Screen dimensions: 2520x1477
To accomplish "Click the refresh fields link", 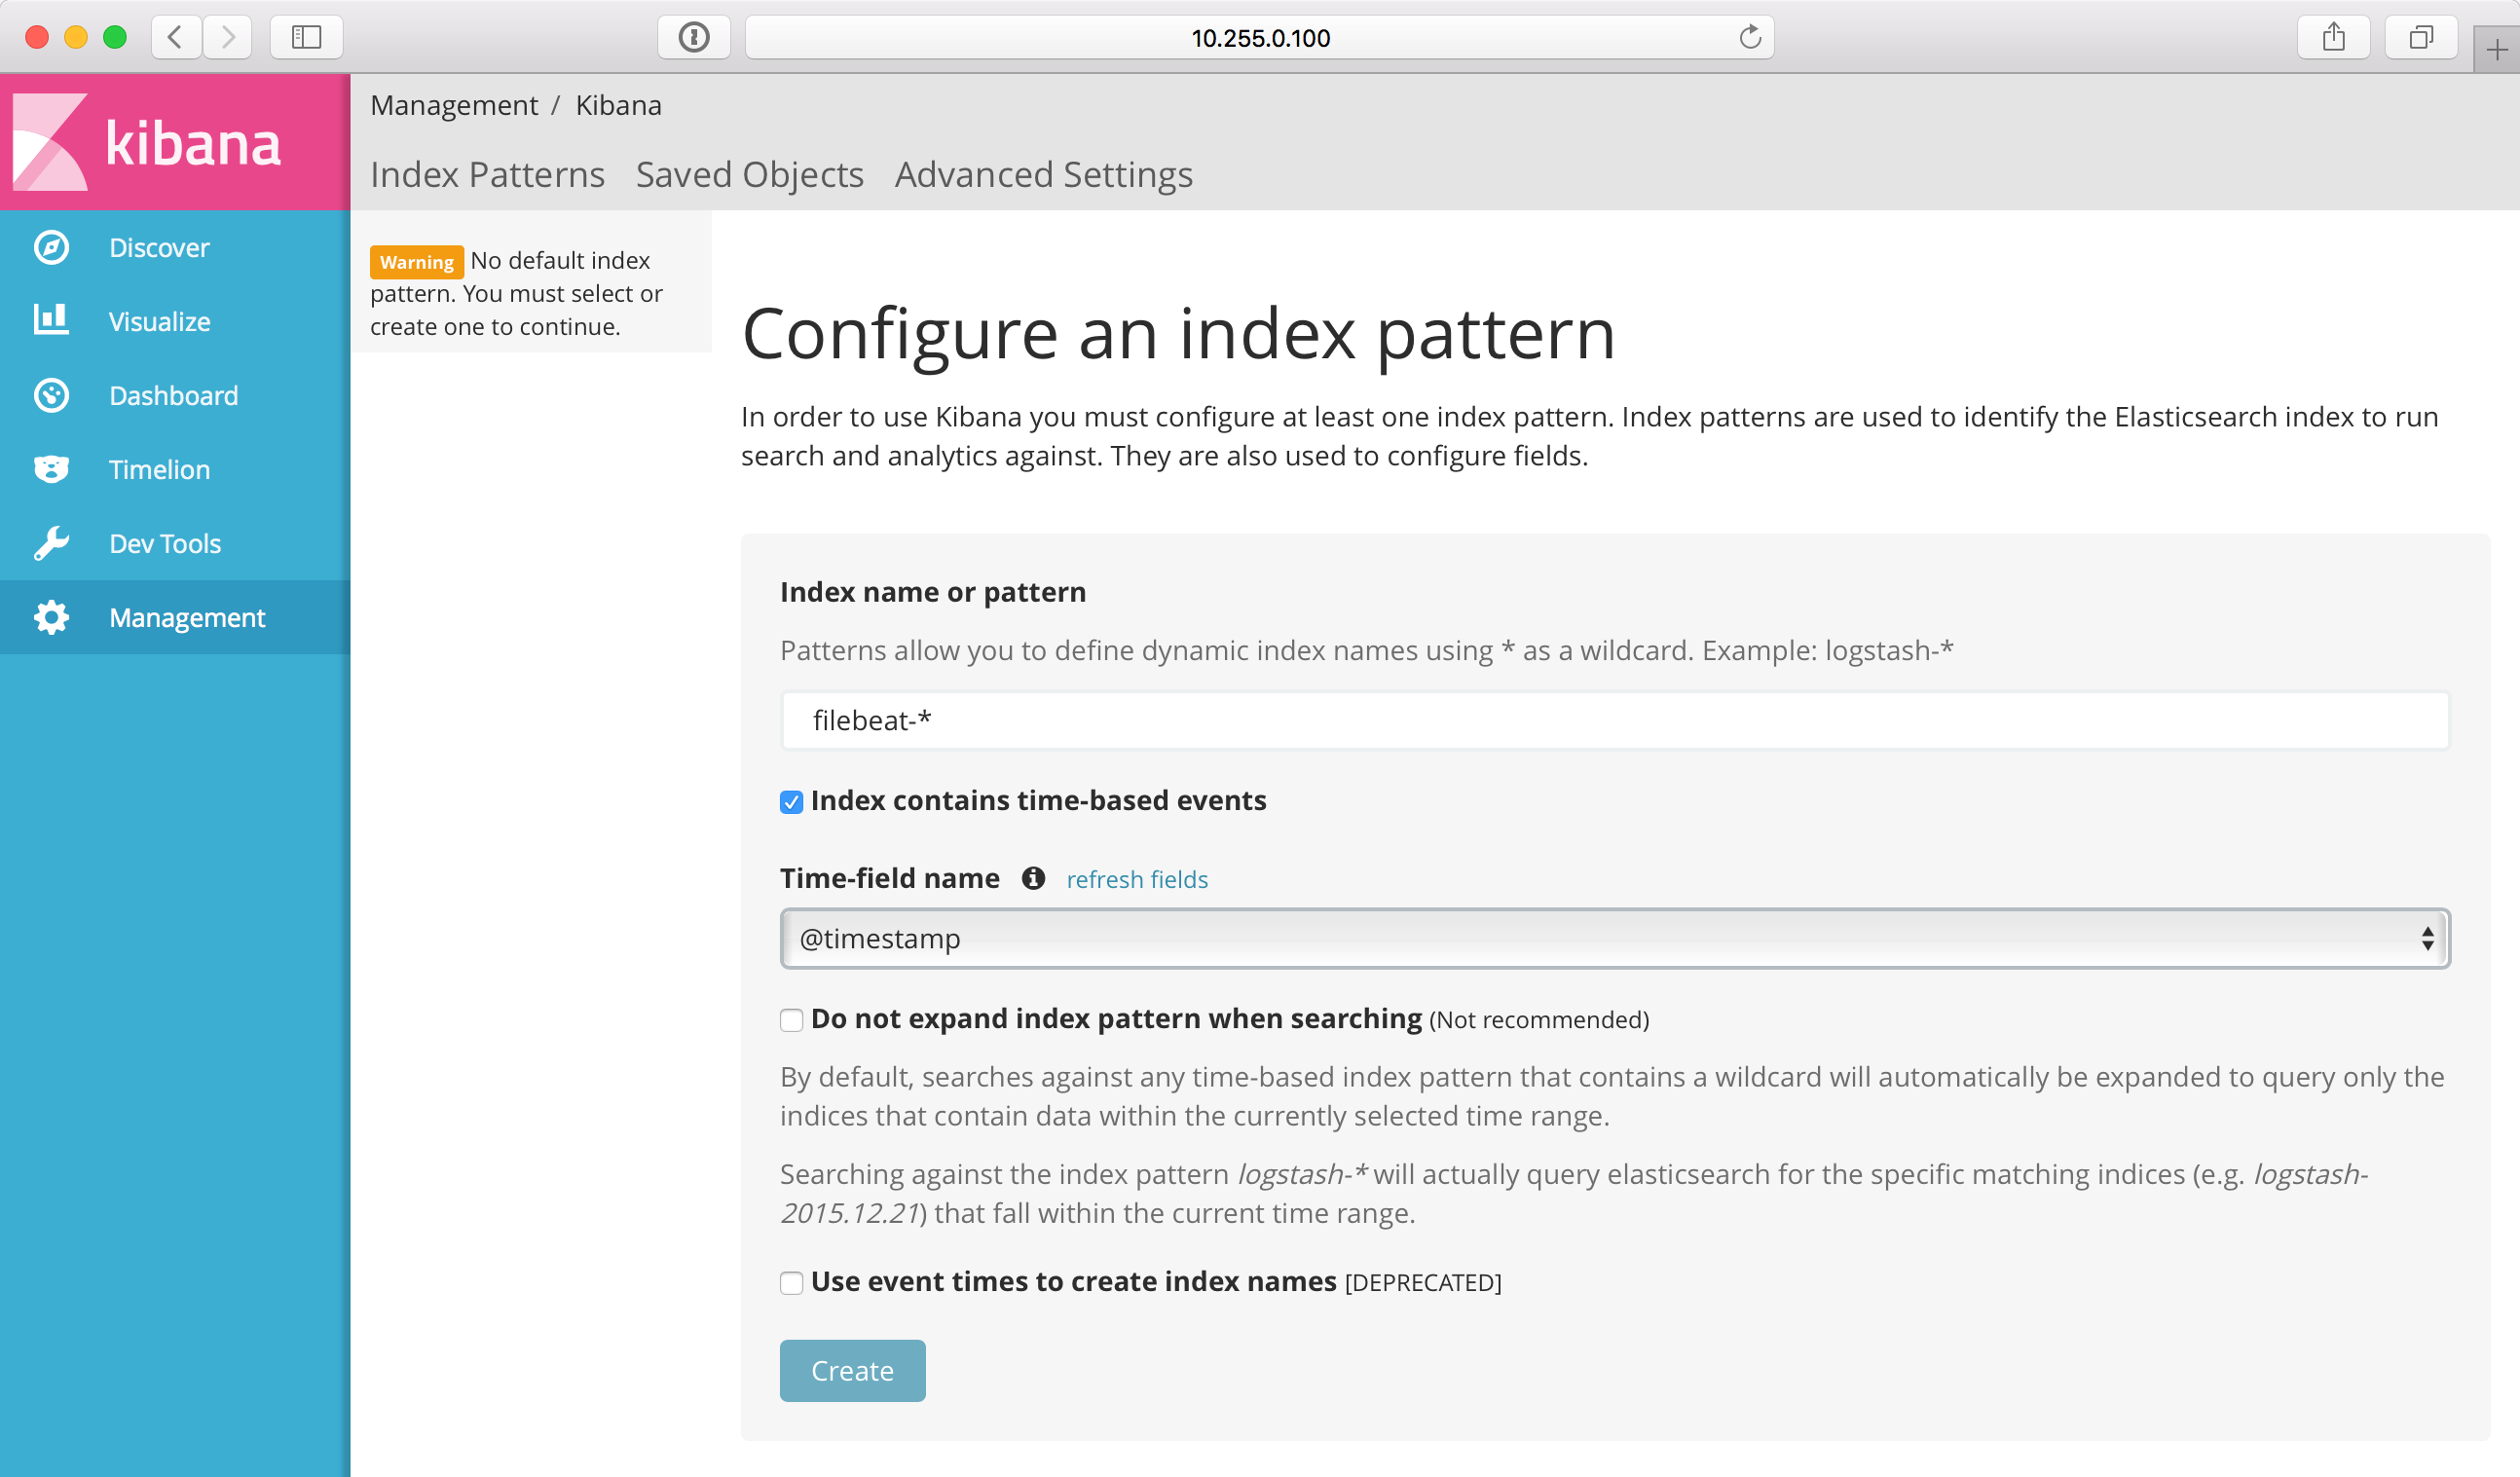I will (1137, 879).
